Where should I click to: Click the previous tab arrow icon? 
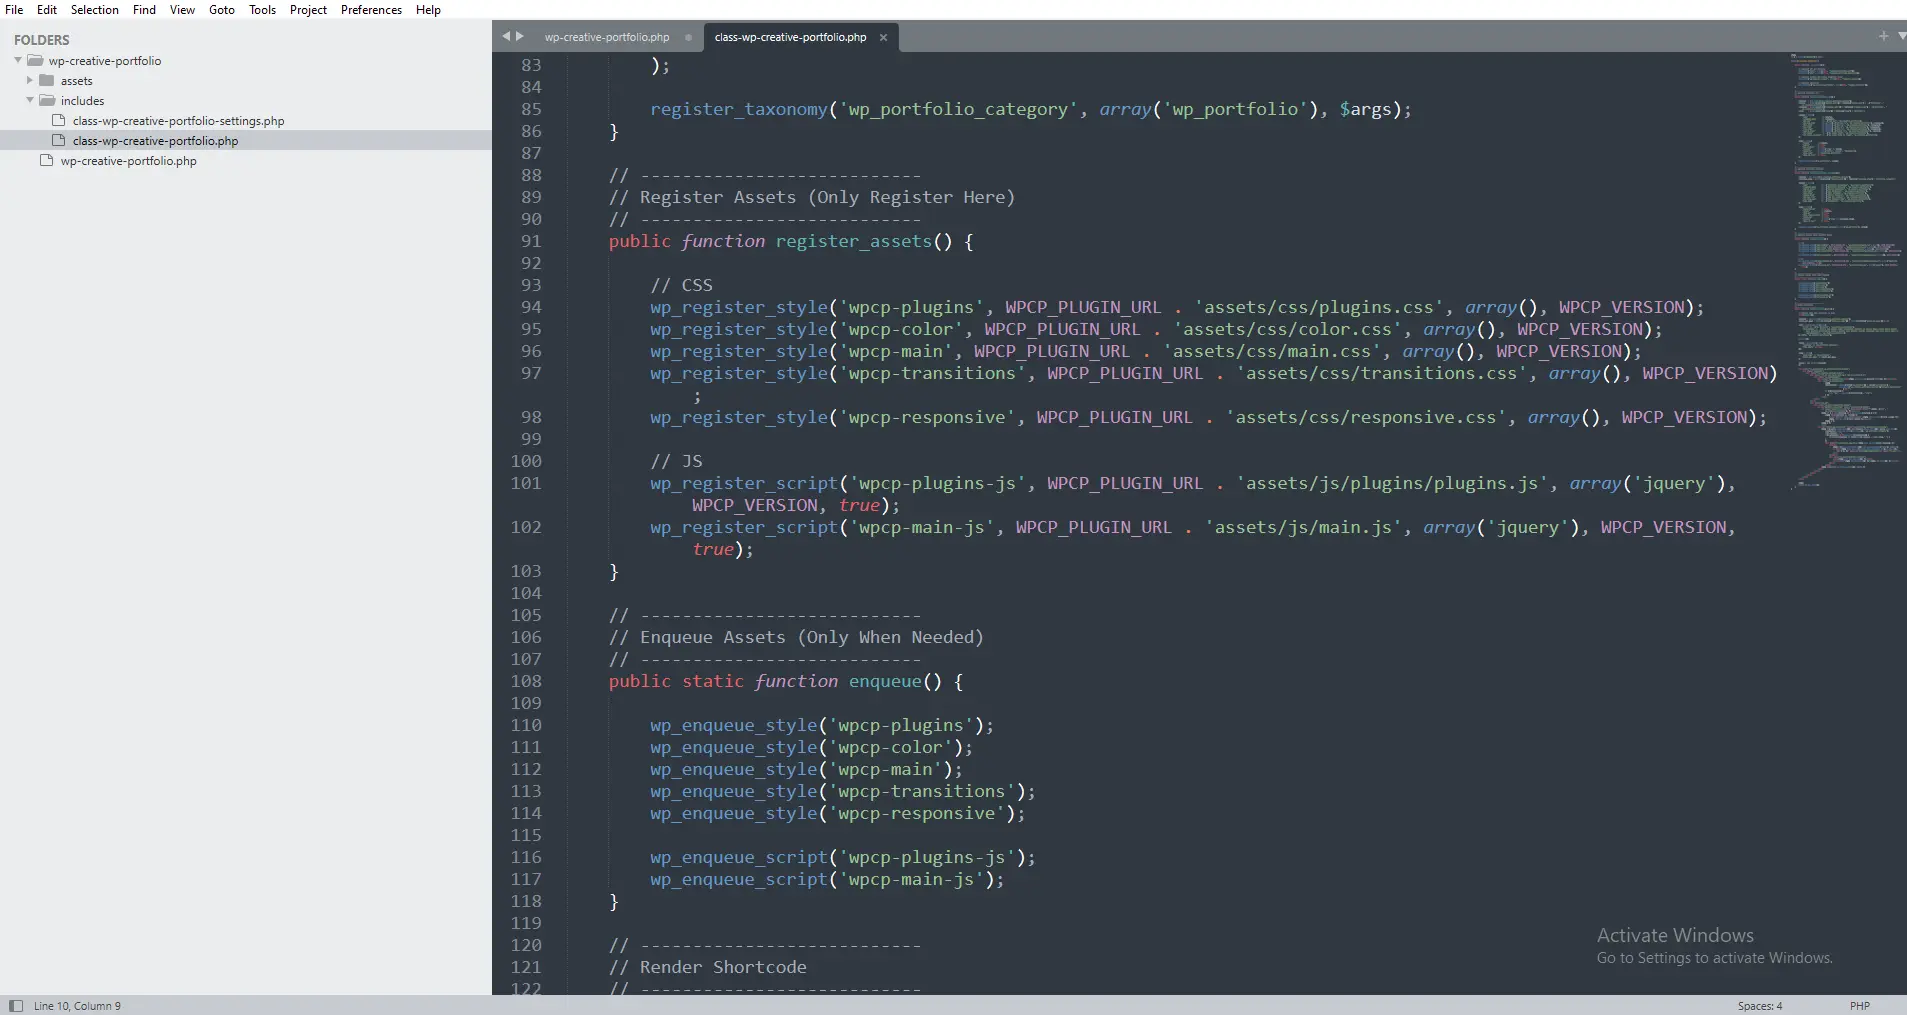[506, 36]
